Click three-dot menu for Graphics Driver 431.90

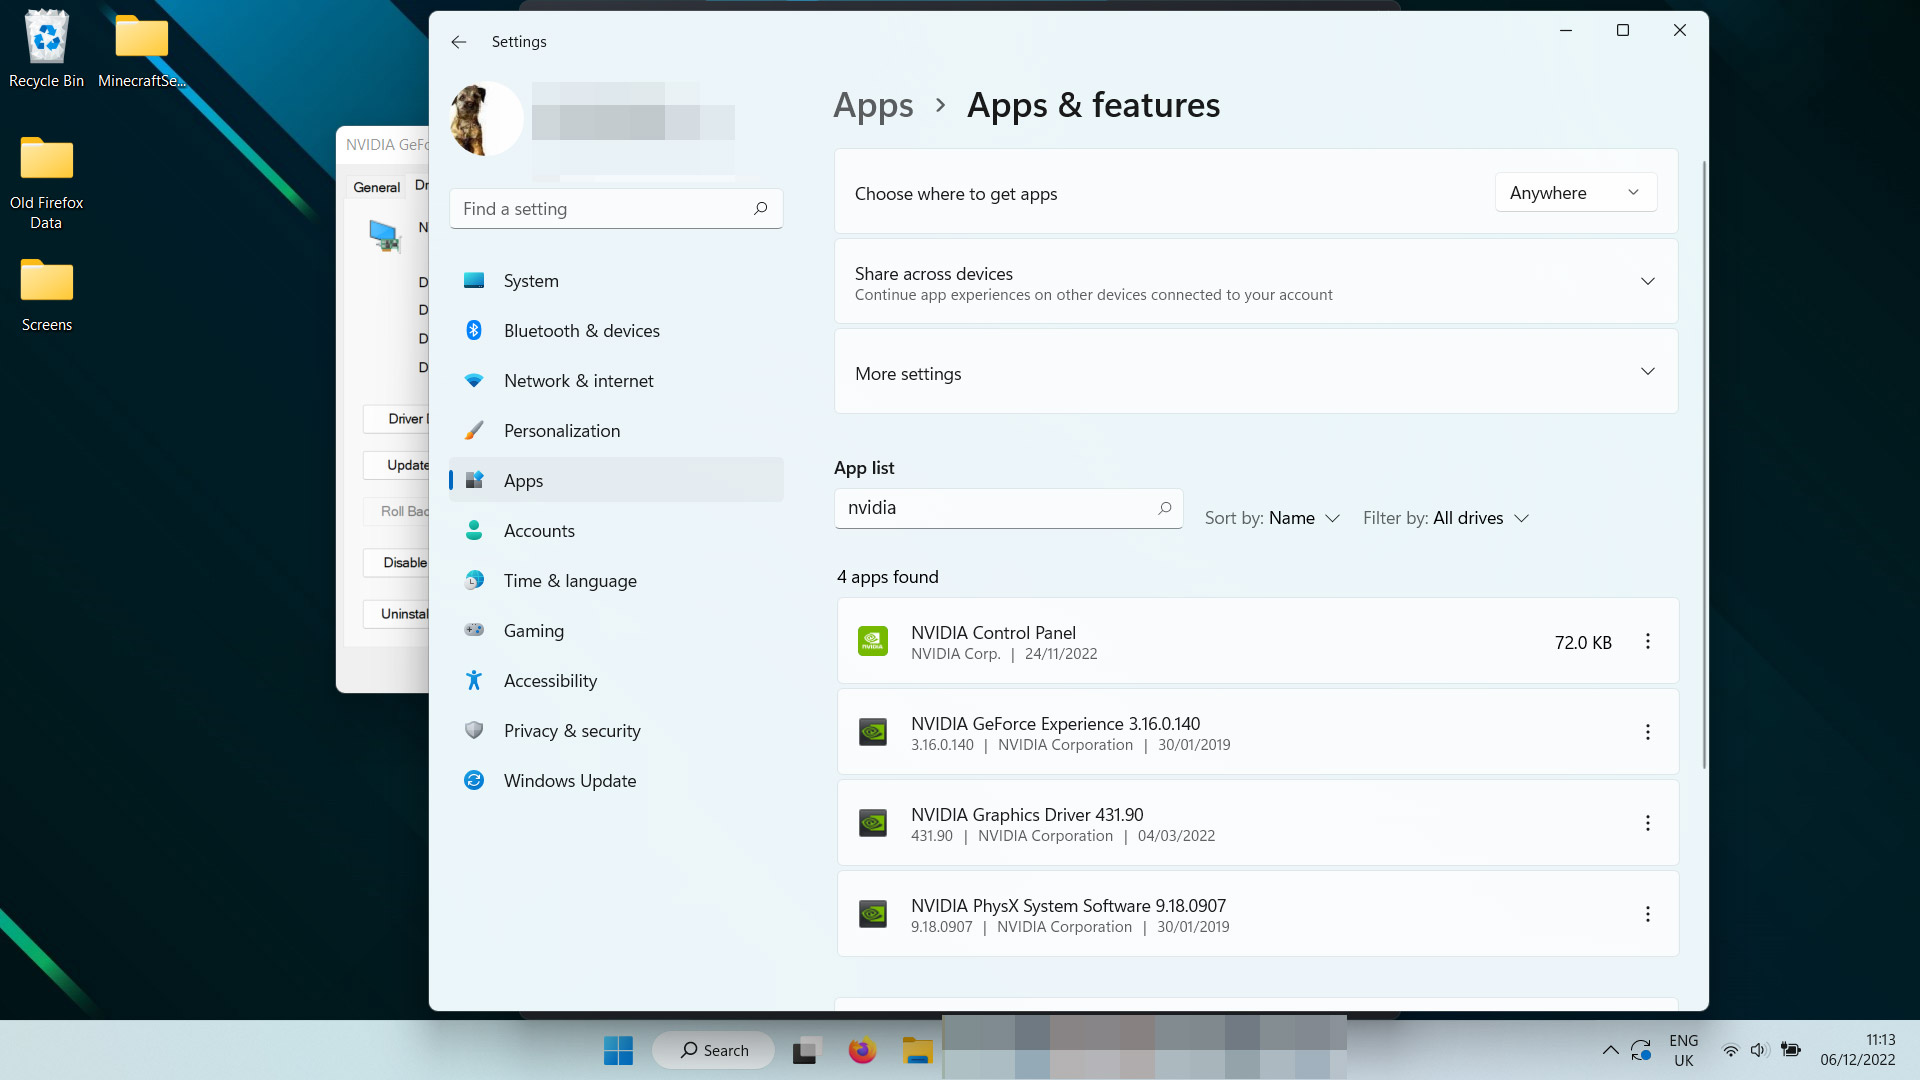point(1647,823)
